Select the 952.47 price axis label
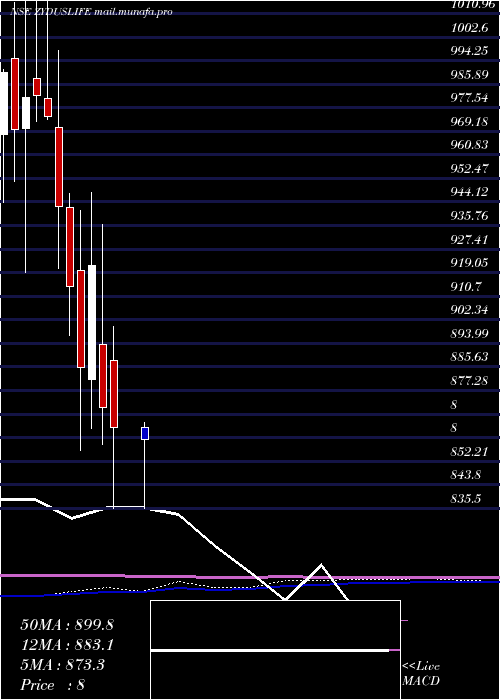Image resolution: width=500 pixels, height=700 pixels. [x=469, y=168]
